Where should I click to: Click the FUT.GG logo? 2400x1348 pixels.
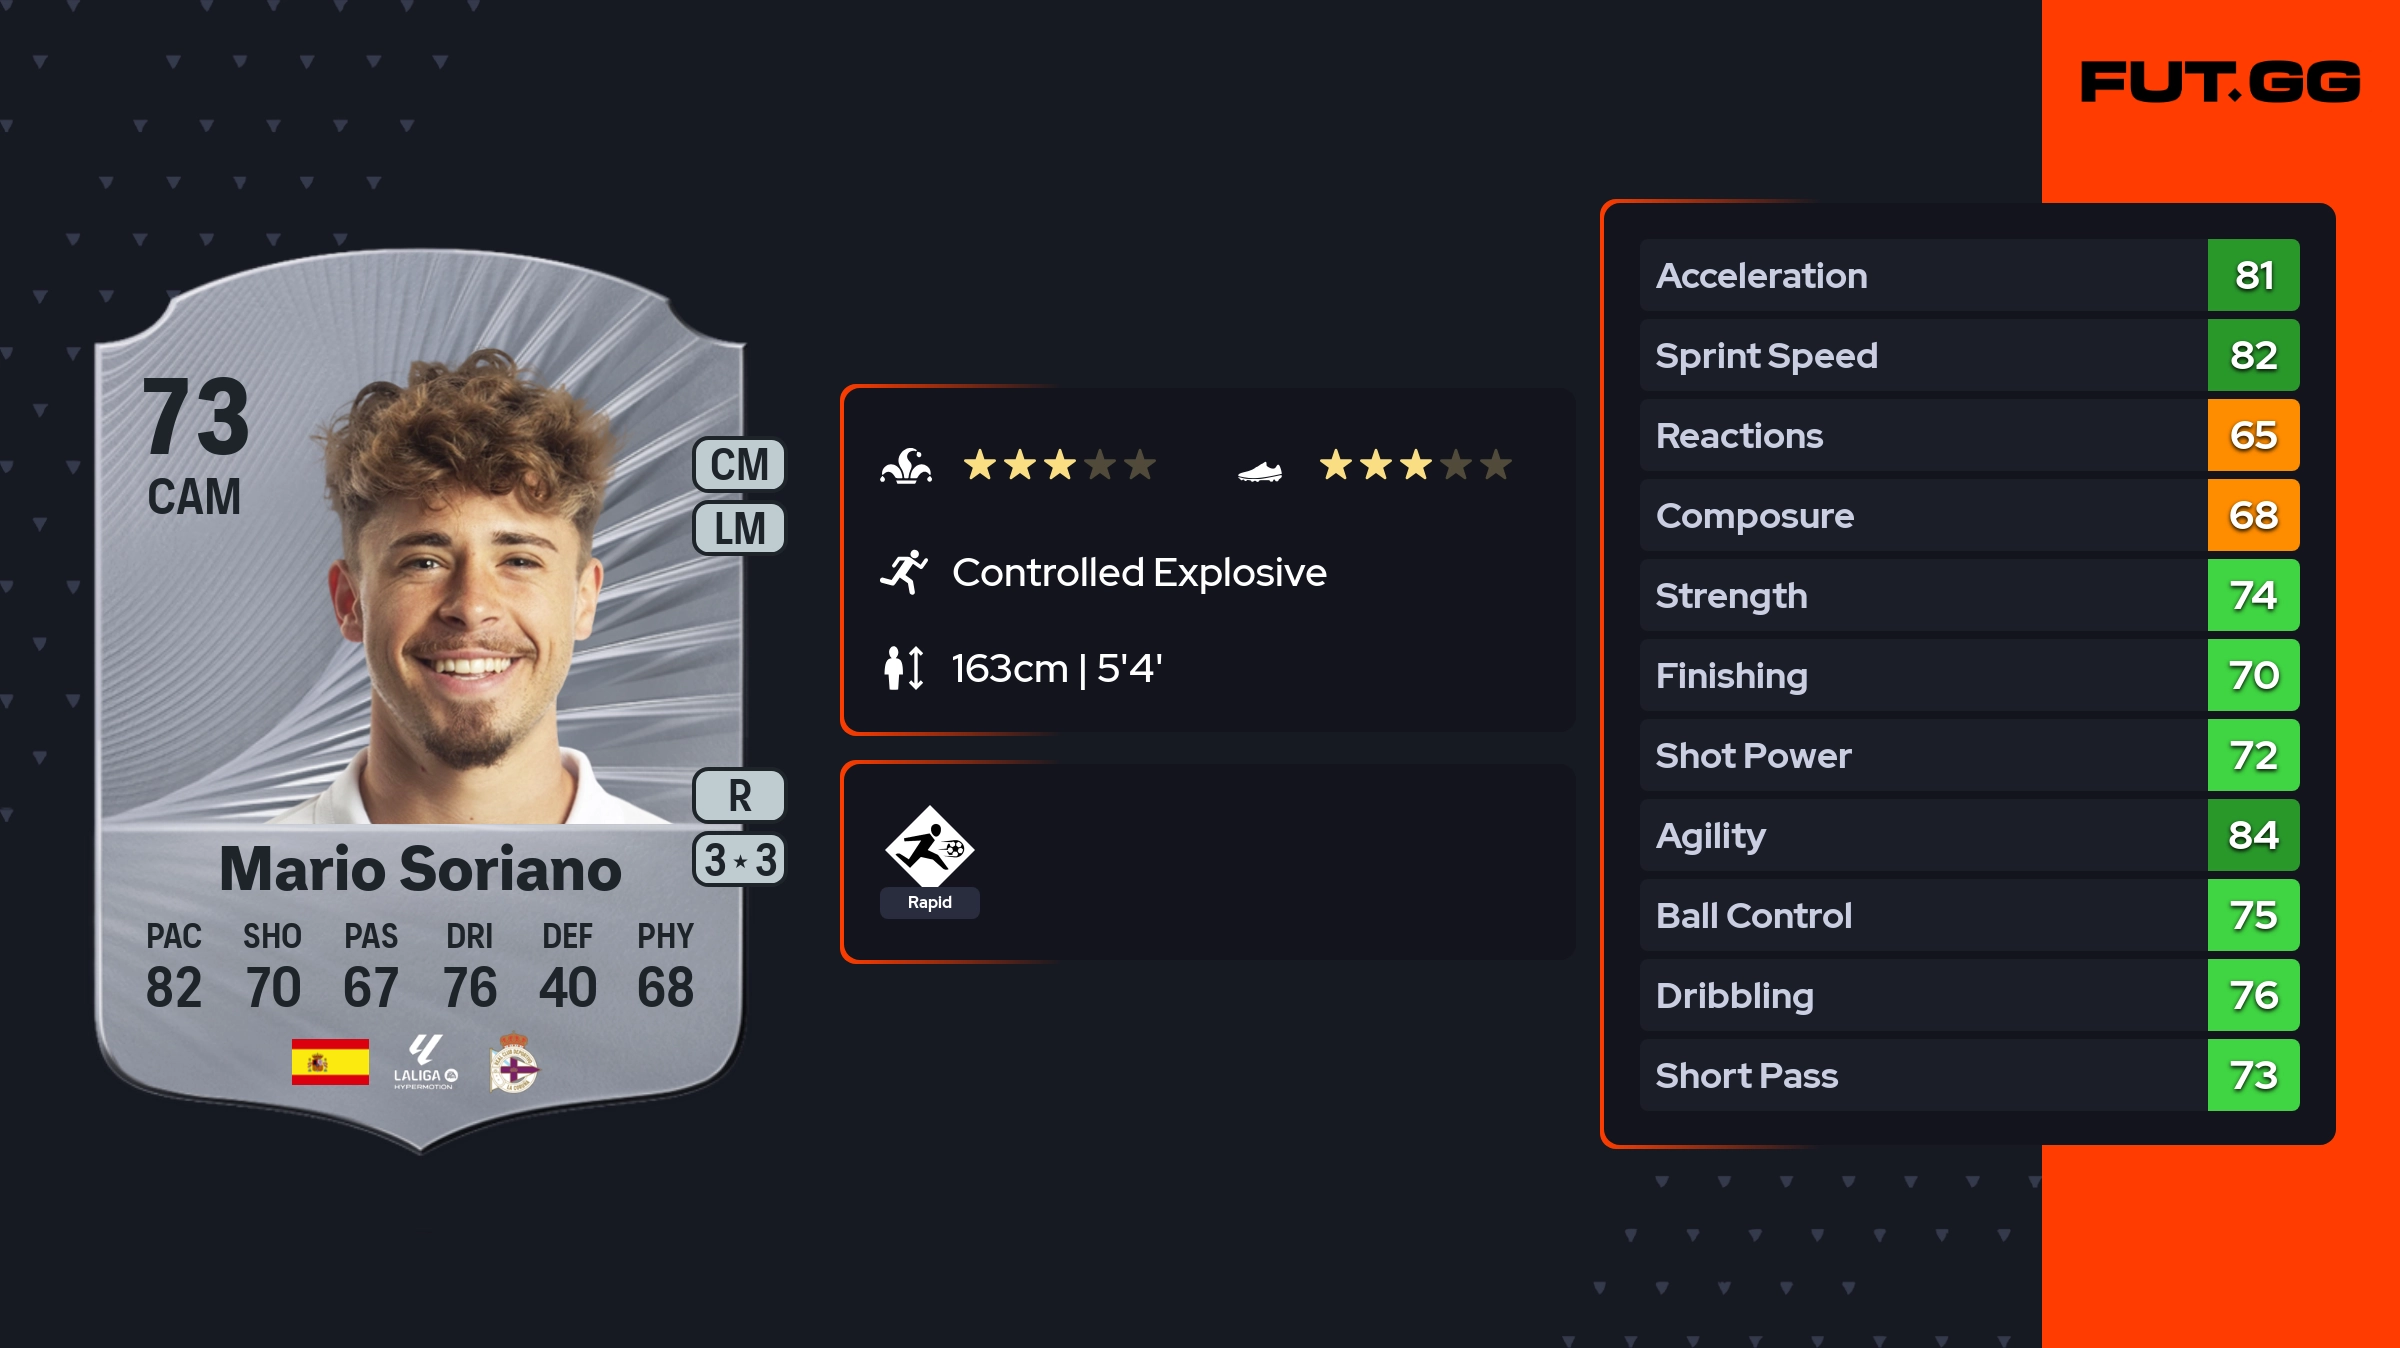pos(2220,82)
